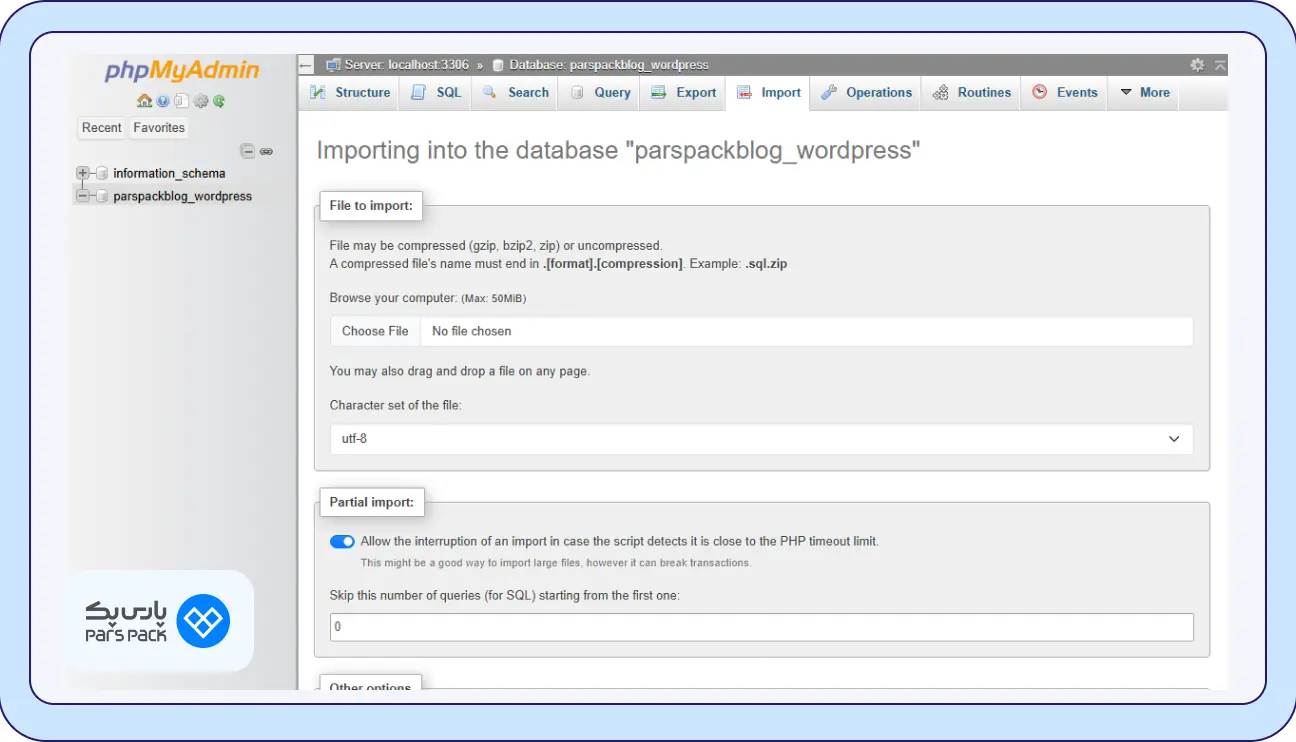Click the link-with-main-panel chain icon
This screenshot has height=742, width=1296.
pos(266,151)
